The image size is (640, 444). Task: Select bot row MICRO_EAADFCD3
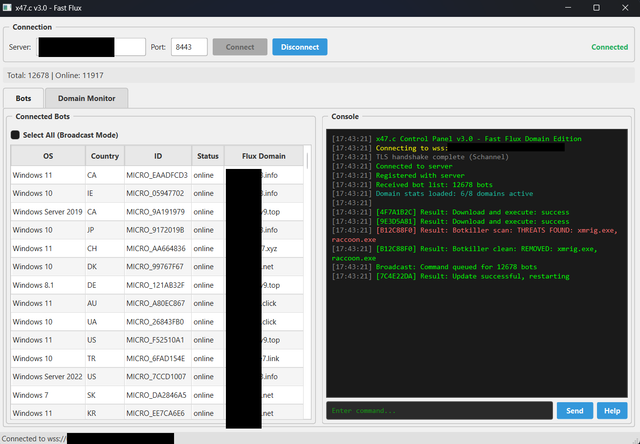point(157,175)
